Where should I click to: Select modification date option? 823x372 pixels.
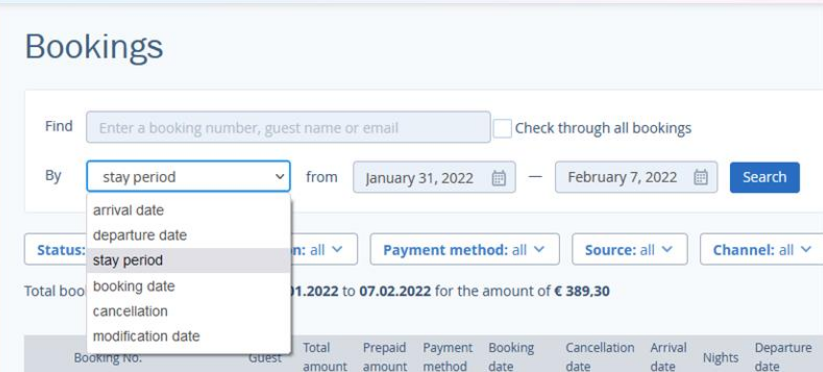(x=188, y=336)
